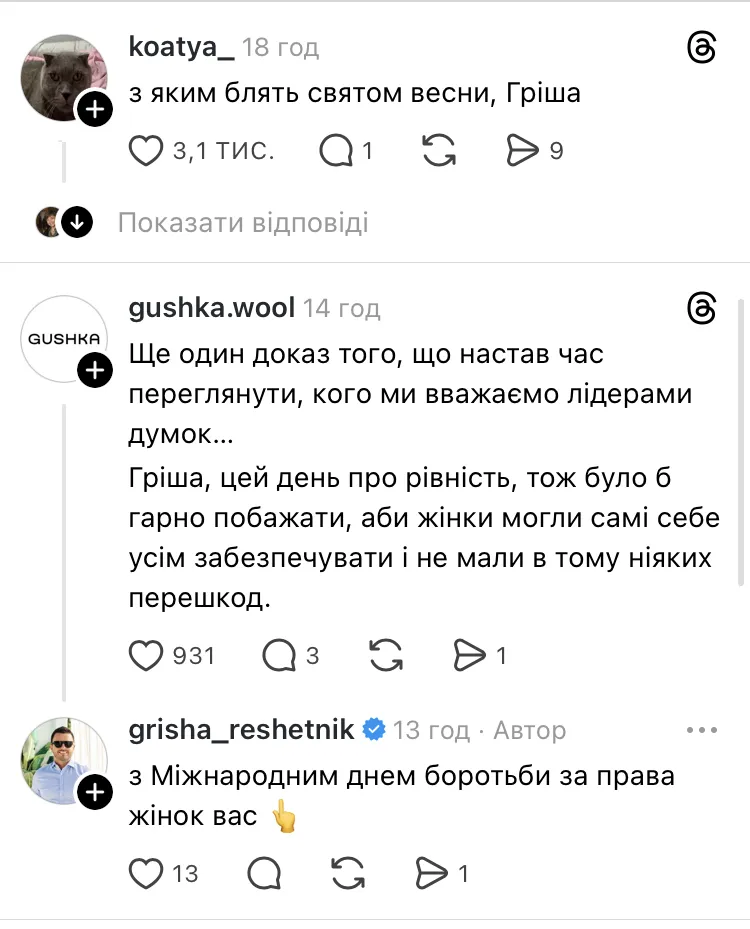The height and width of the screenshot is (929, 750).
Task: Like koatya_'s comment with heart icon
Action: (x=147, y=151)
